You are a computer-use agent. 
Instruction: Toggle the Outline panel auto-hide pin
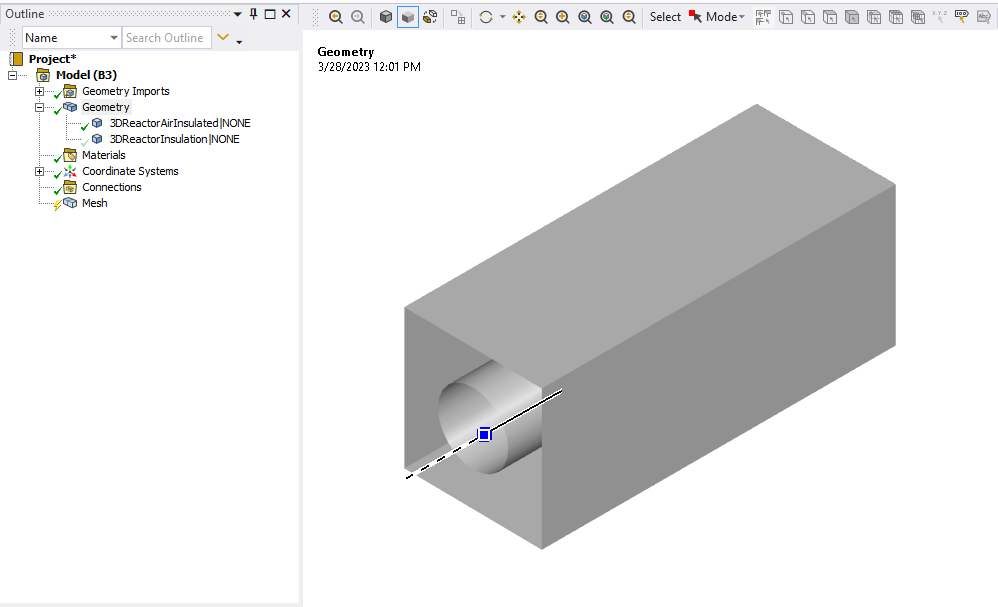pyautogui.click(x=253, y=13)
